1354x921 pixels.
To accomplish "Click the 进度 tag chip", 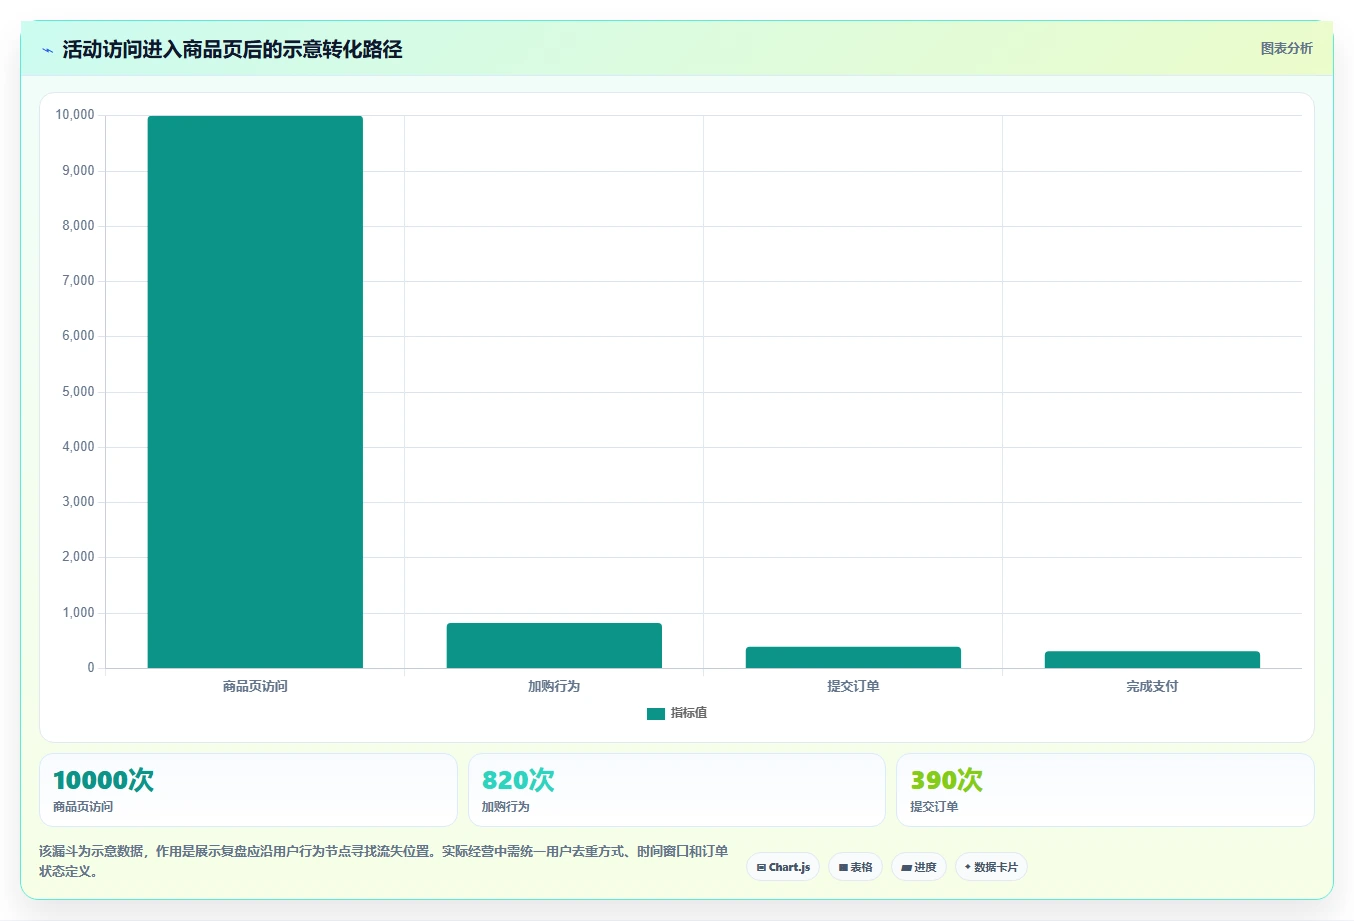I will 919,867.
